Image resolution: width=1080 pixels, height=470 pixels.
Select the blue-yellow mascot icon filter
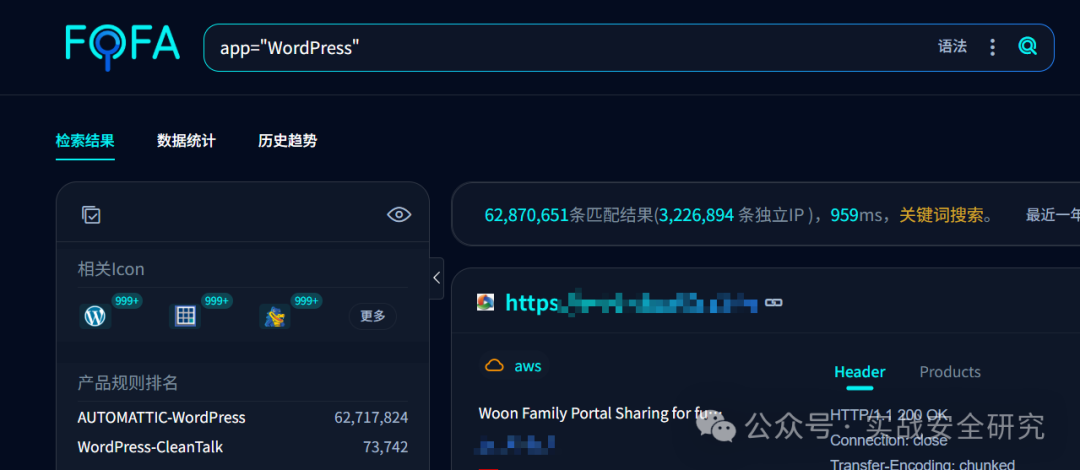click(274, 316)
